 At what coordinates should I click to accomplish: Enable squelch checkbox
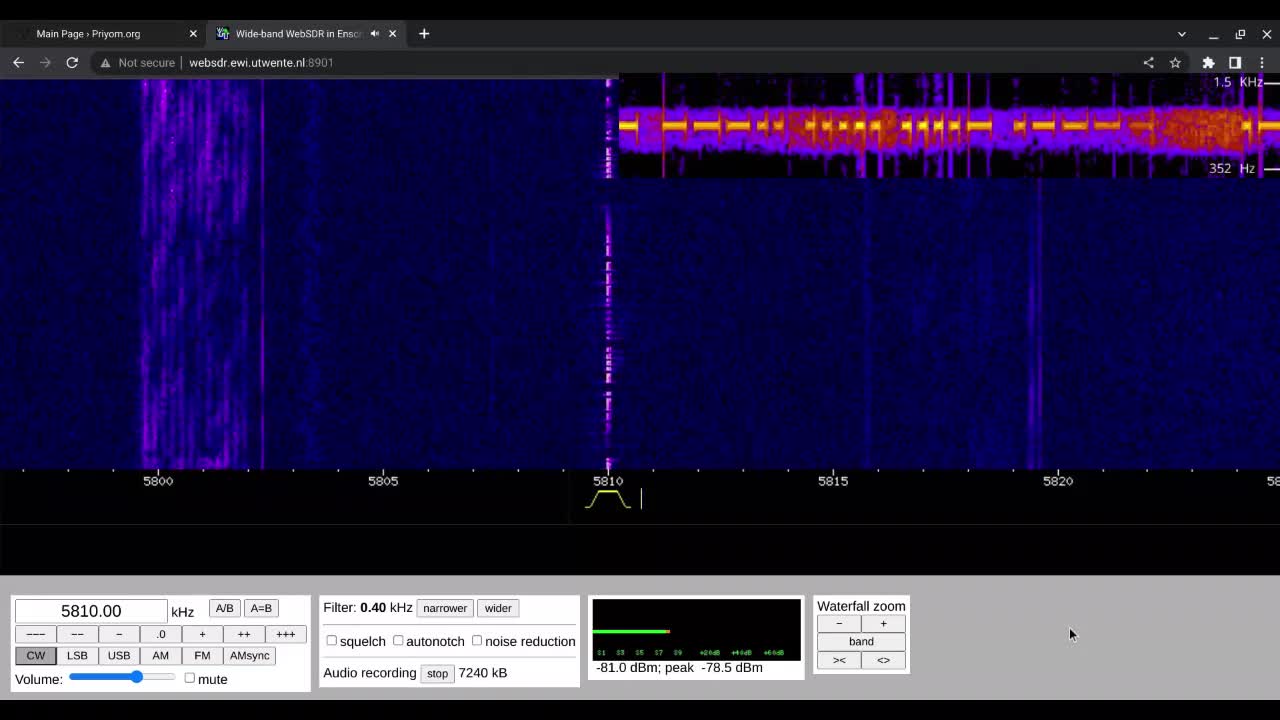coord(332,641)
